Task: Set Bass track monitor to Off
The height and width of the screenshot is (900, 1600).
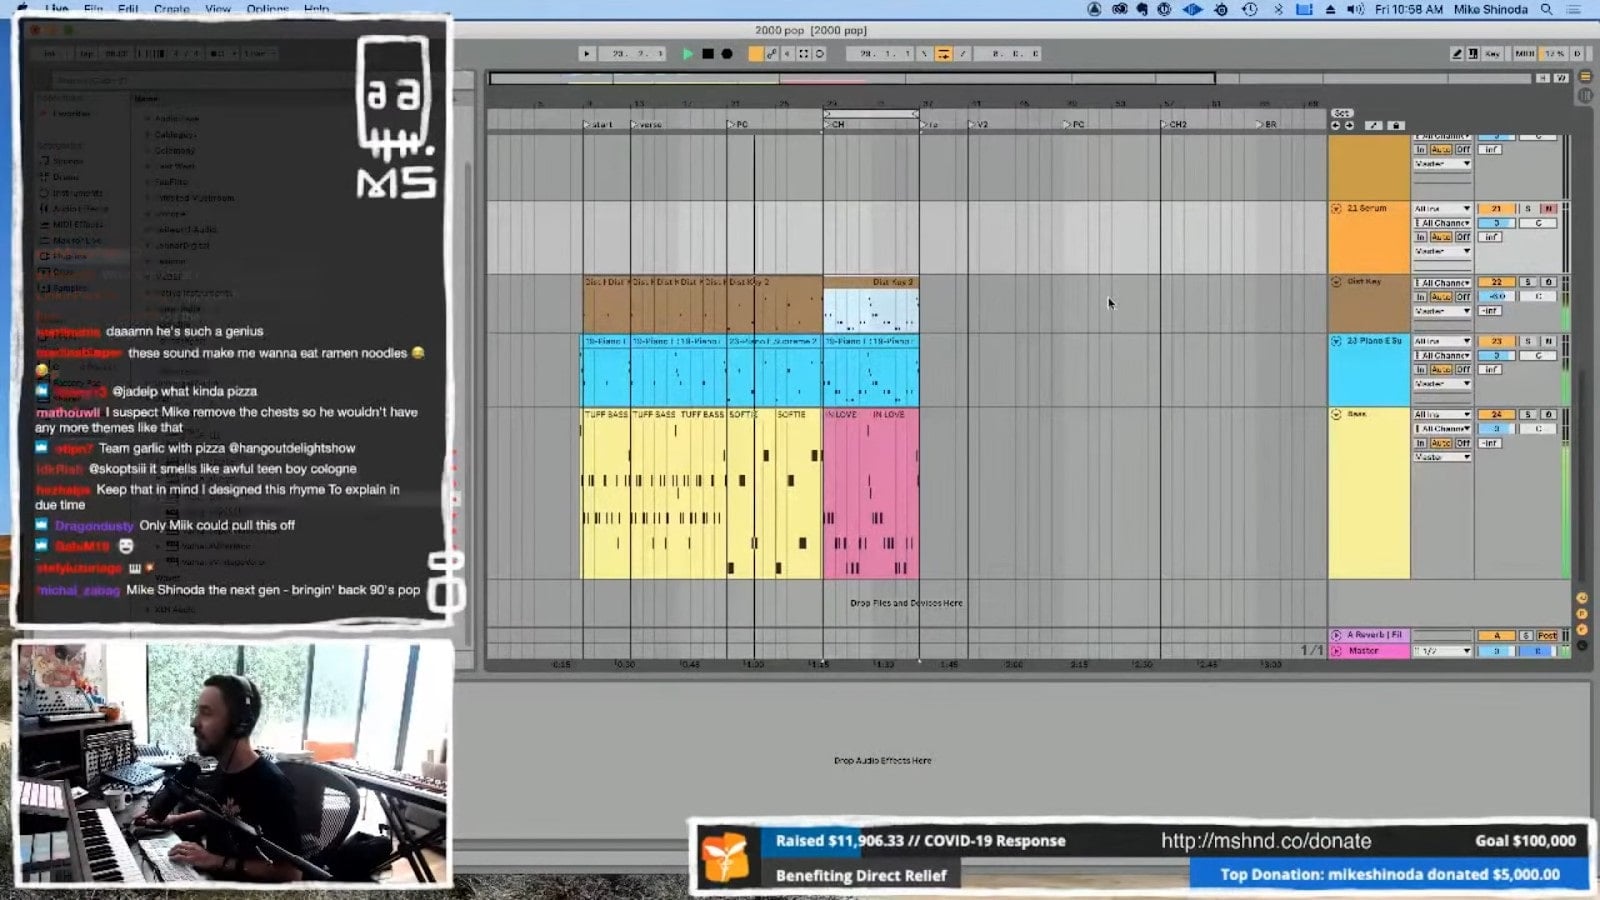Action: click(1463, 443)
